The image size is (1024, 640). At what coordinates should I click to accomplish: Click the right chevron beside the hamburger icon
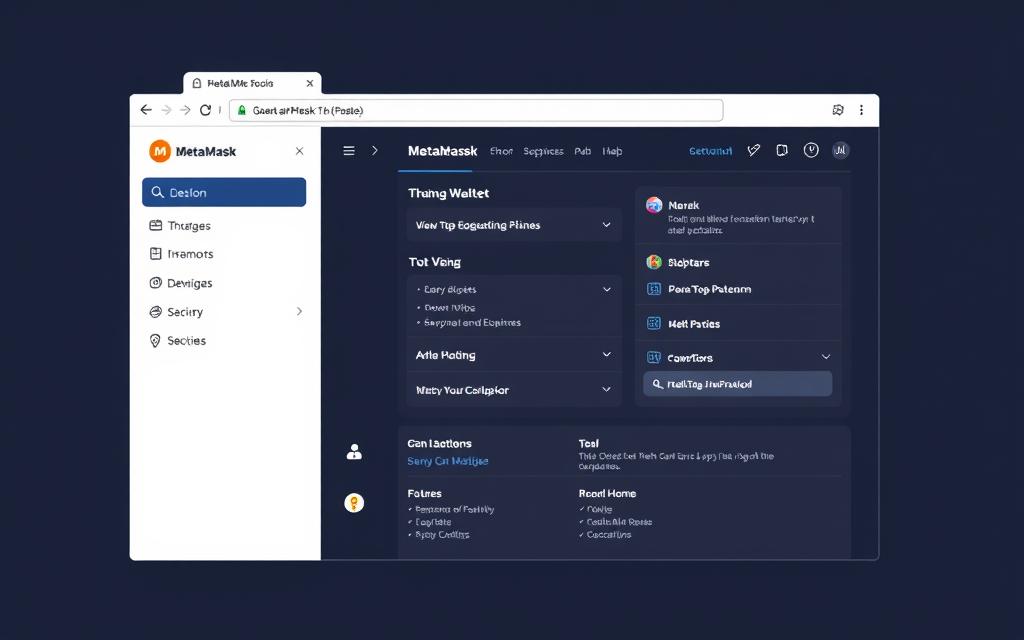pyautogui.click(x=375, y=151)
